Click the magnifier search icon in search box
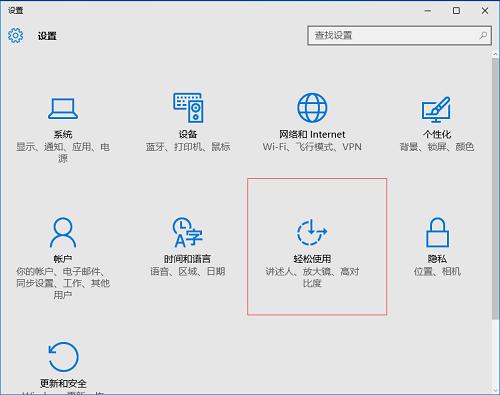Viewport: 500px width, 395px height. [483, 35]
